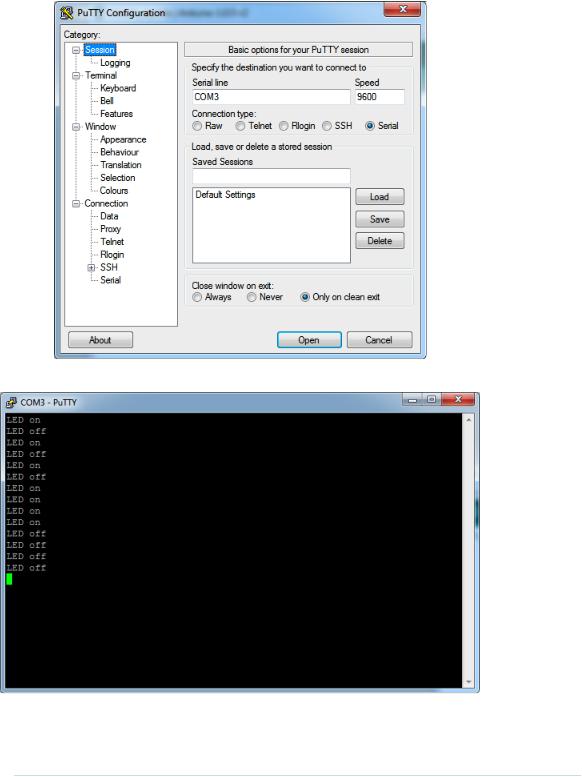The width and height of the screenshot is (582, 777).
Task: Select the Rlogin connection type
Action: 284,126
